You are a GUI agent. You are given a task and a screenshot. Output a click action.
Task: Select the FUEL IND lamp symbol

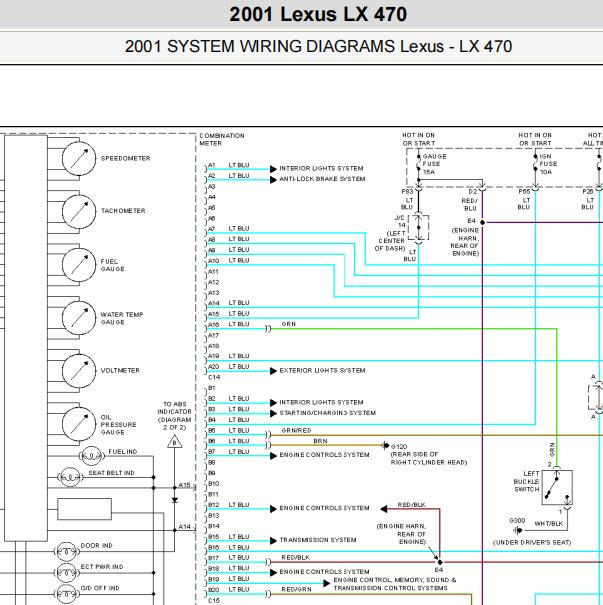point(92,456)
